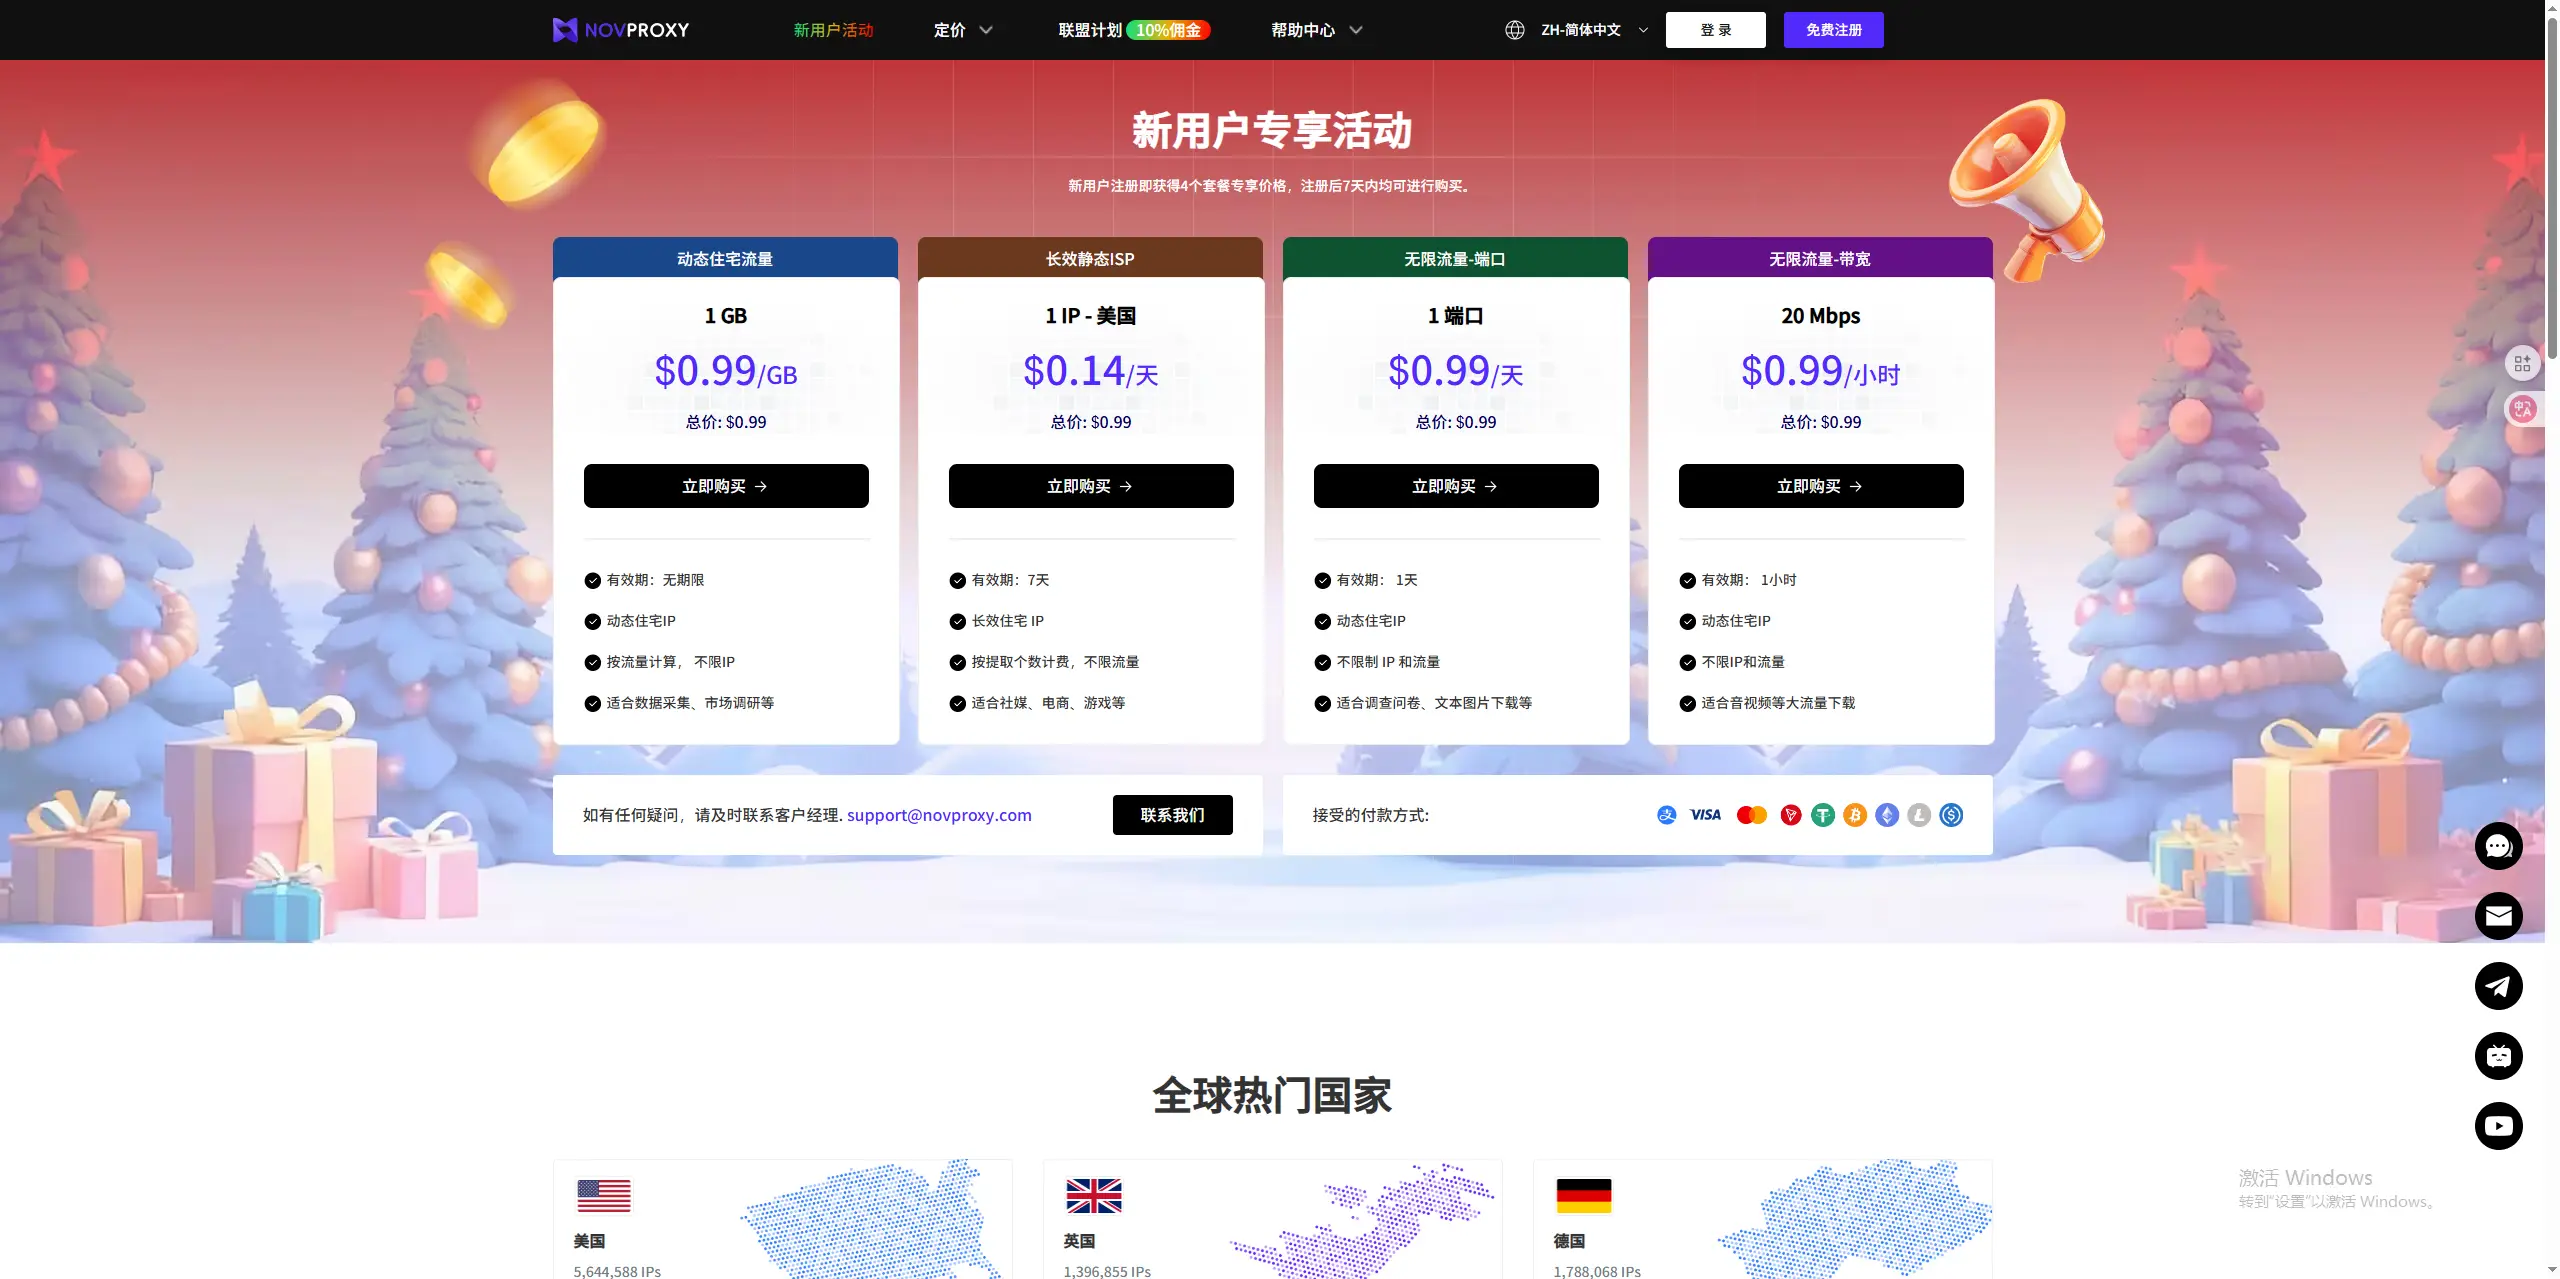Expand the 帮助中心 dropdown

(1316, 30)
